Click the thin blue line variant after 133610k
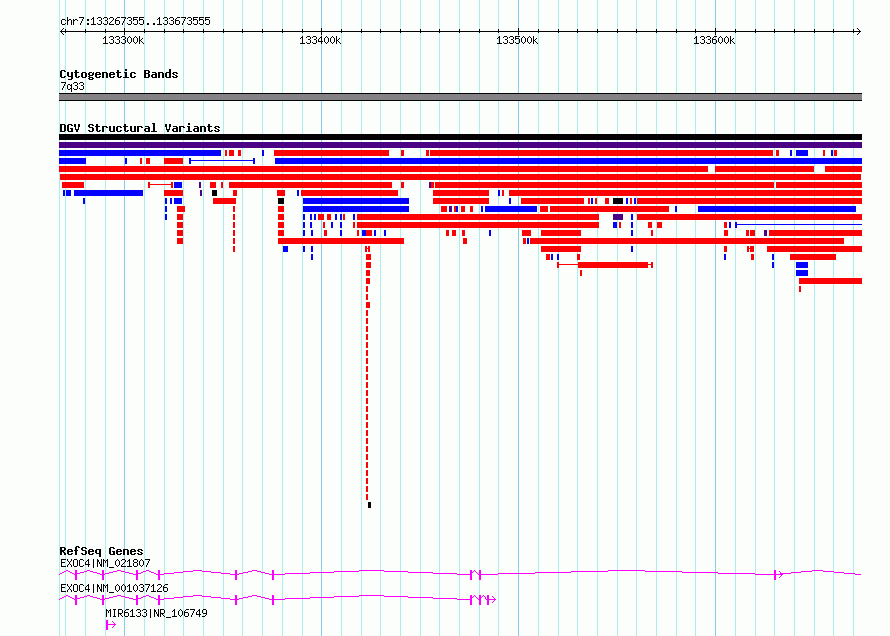Screen dimensions: 890x636 [x=799, y=225]
